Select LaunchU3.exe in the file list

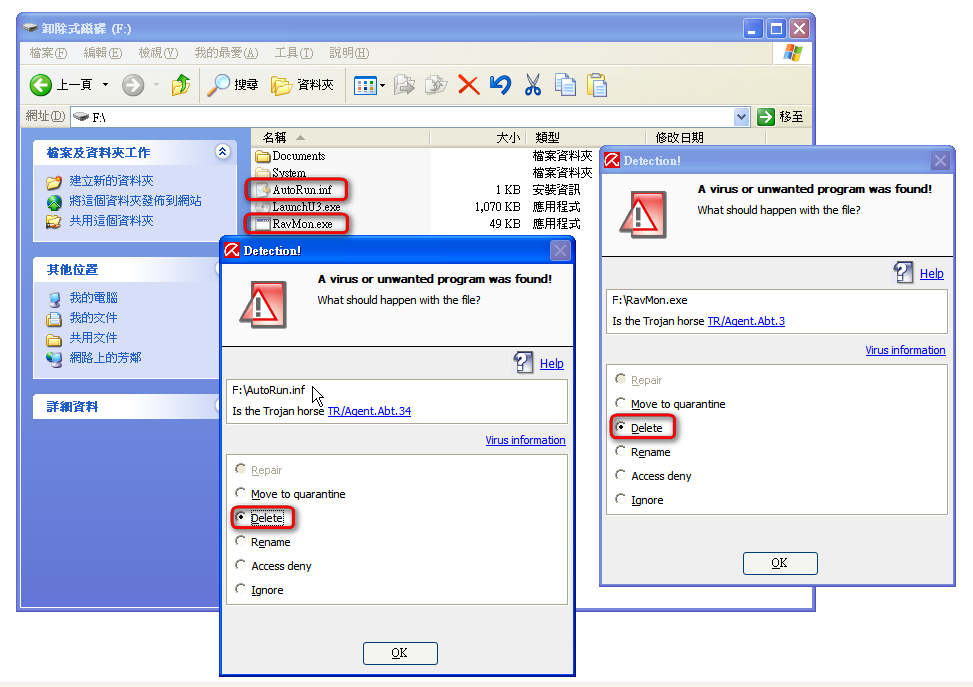(298, 207)
